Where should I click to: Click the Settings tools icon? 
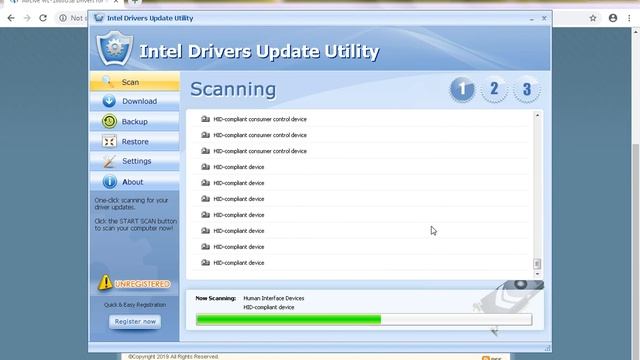(x=109, y=162)
